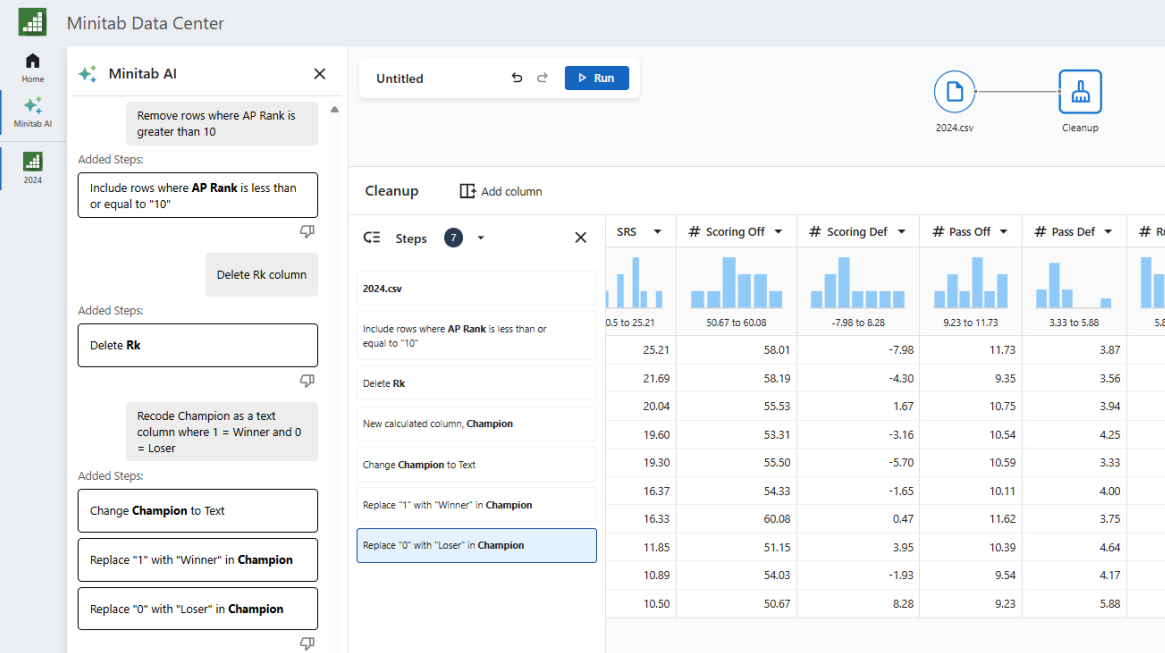The width and height of the screenshot is (1165, 653).
Task: Open the SRS column dropdown
Action: 657,232
